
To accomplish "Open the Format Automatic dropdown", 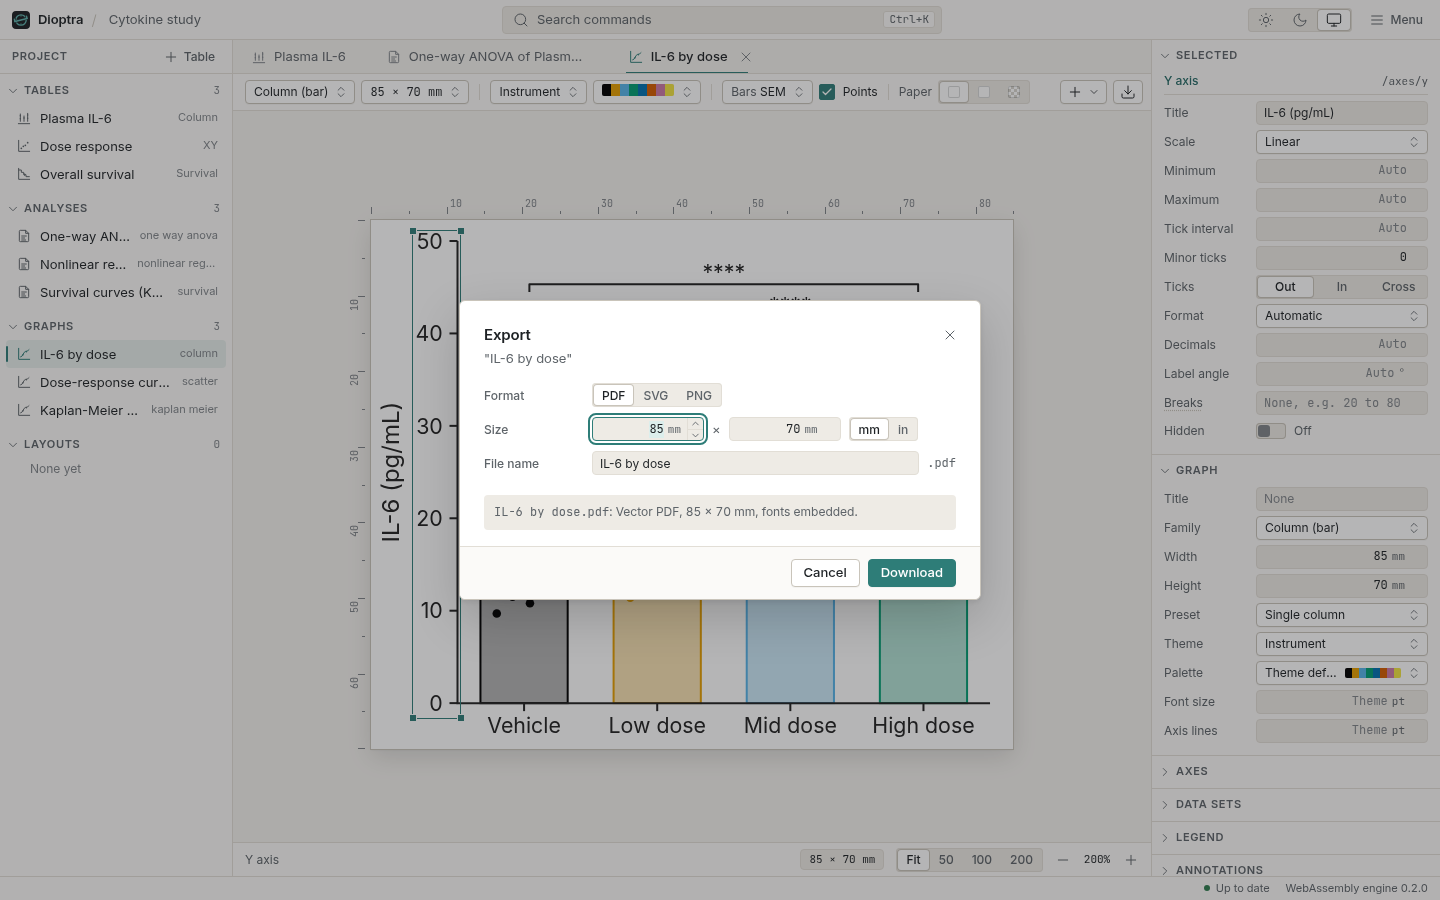I will coord(1341,316).
